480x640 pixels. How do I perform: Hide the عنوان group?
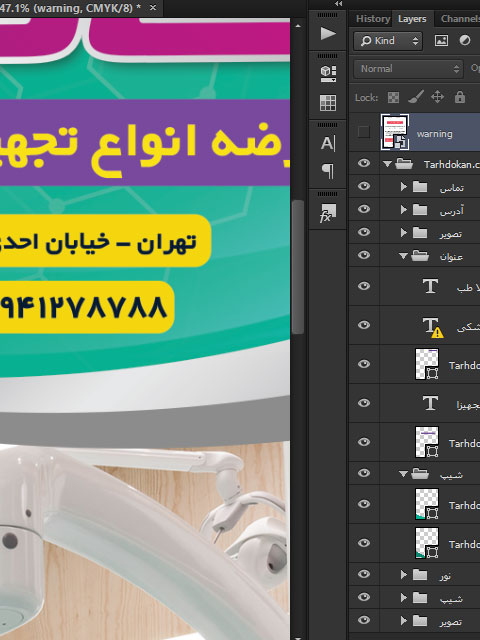tap(364, 255)
